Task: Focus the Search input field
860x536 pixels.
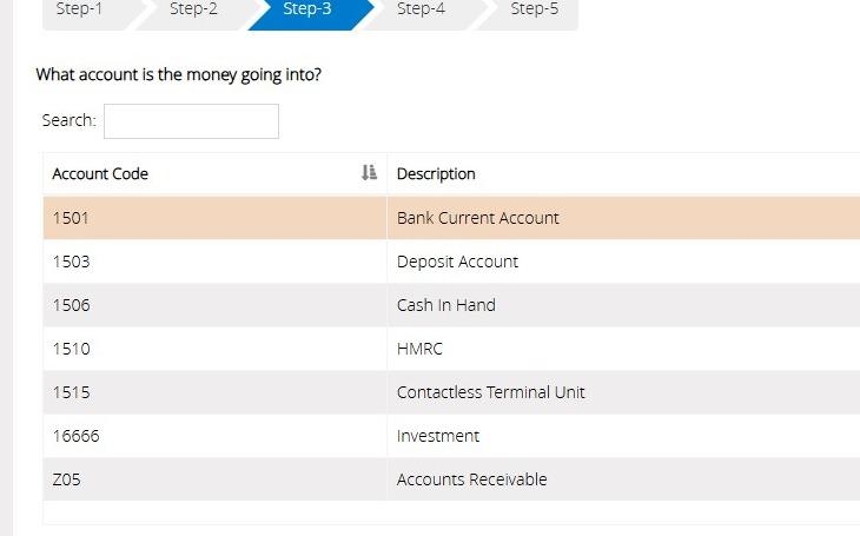Action: pos(191,121)
